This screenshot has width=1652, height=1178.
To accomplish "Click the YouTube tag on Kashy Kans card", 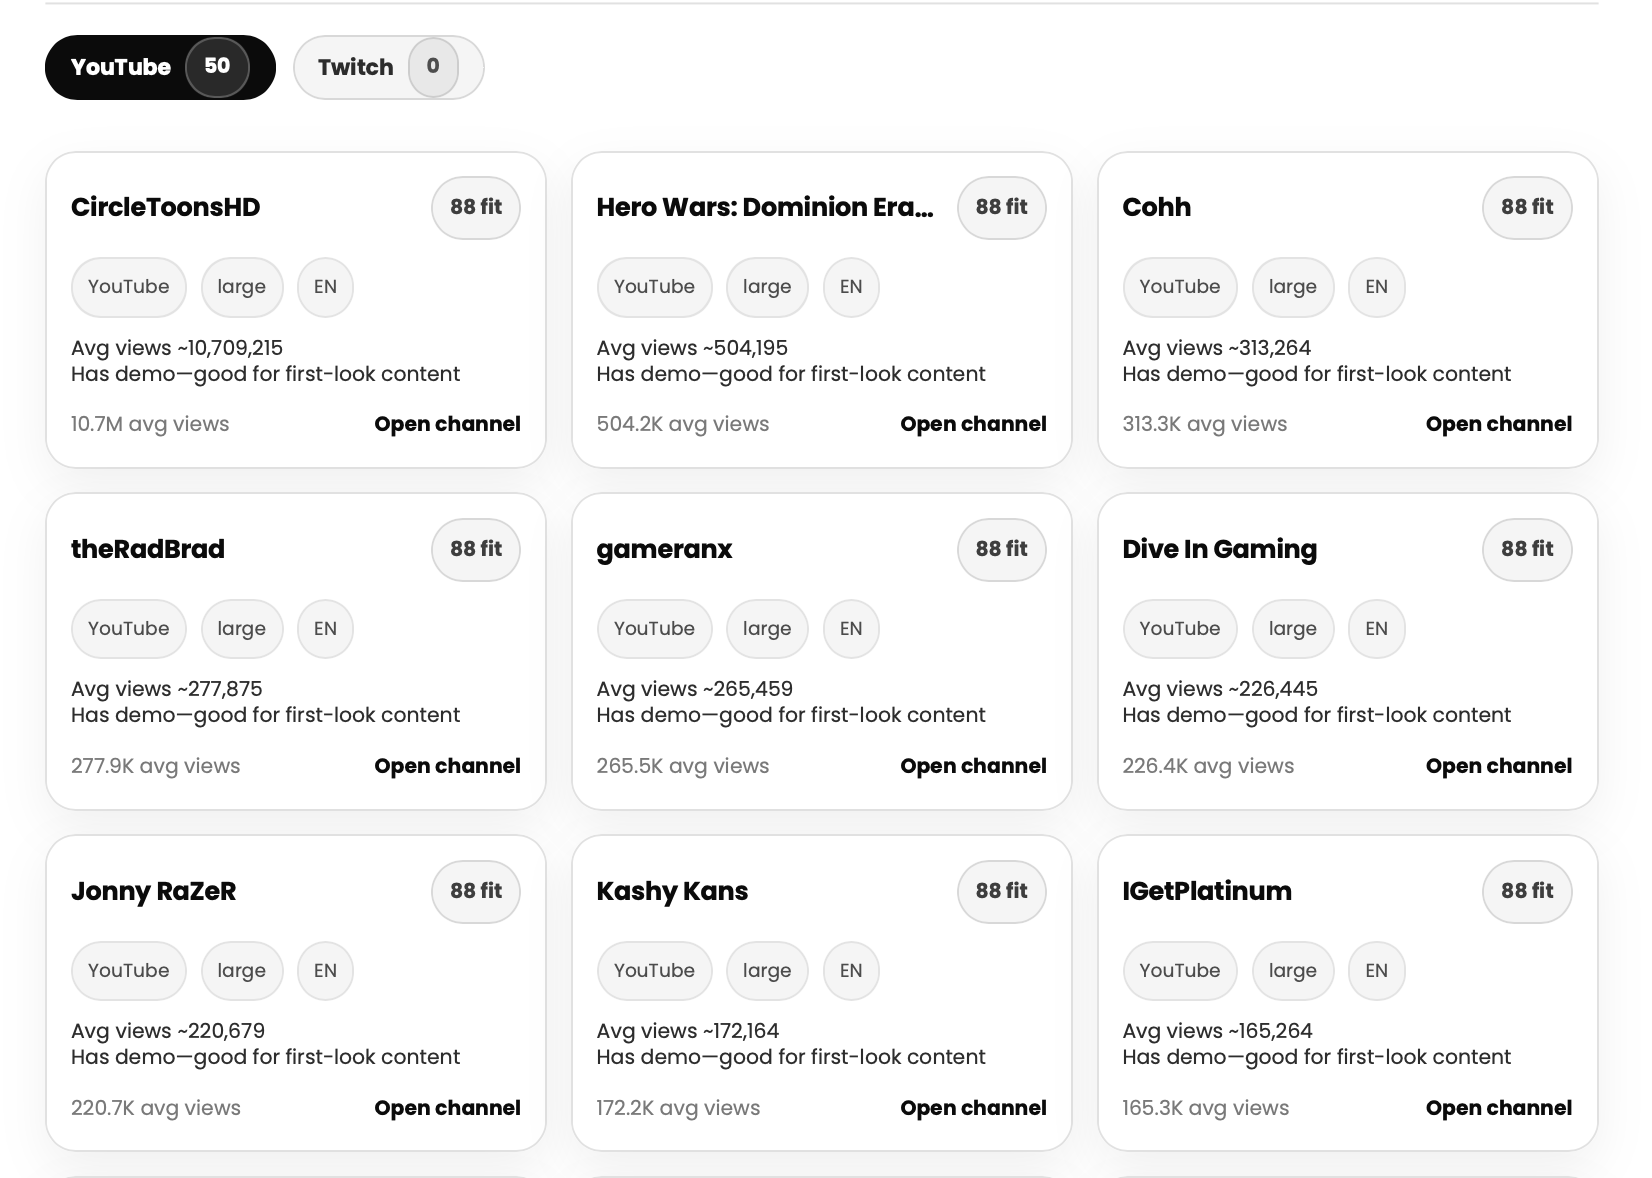I will coord(654,970).
